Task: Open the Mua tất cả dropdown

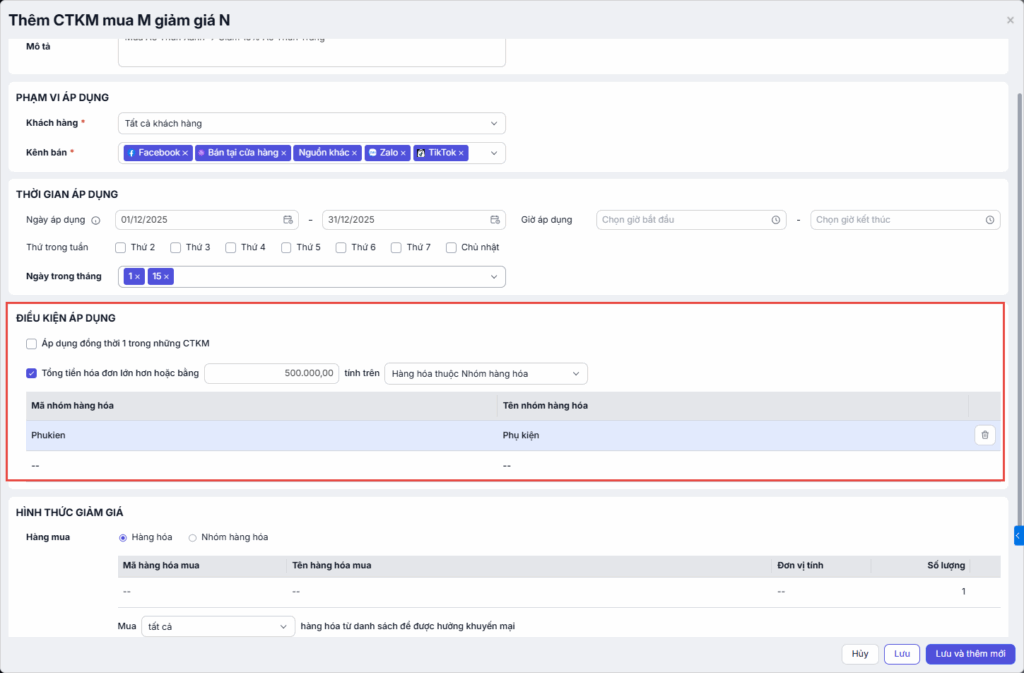Action: (x=217, y=626)
